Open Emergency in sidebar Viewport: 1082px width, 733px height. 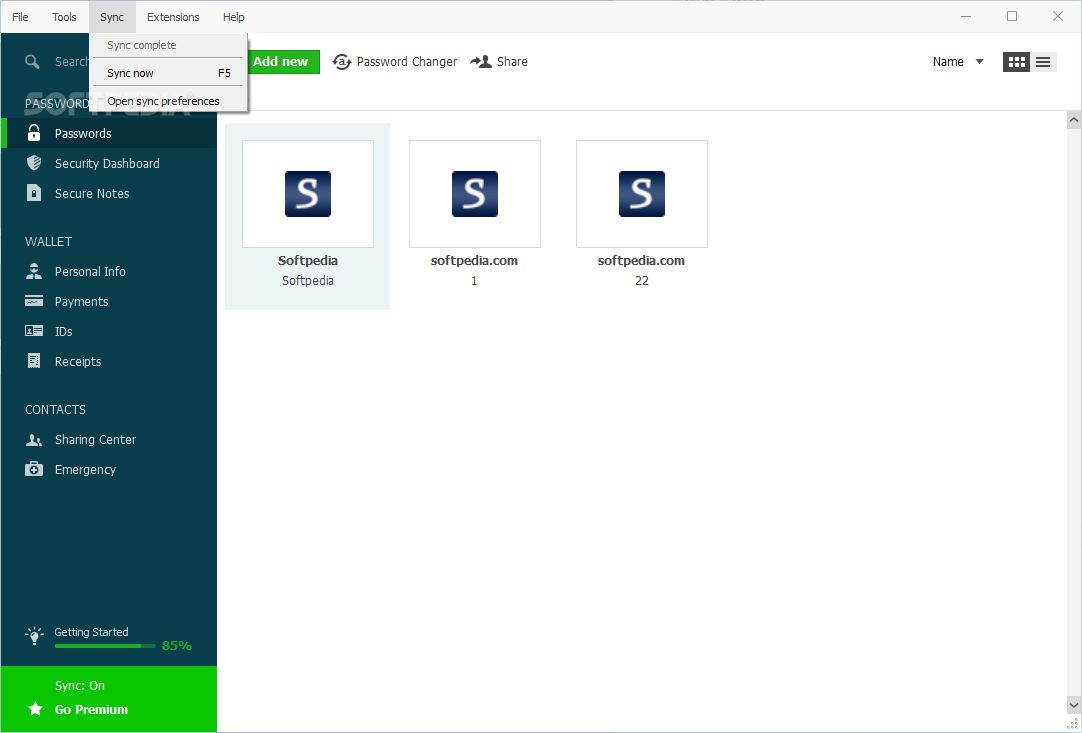coord(109,469)
